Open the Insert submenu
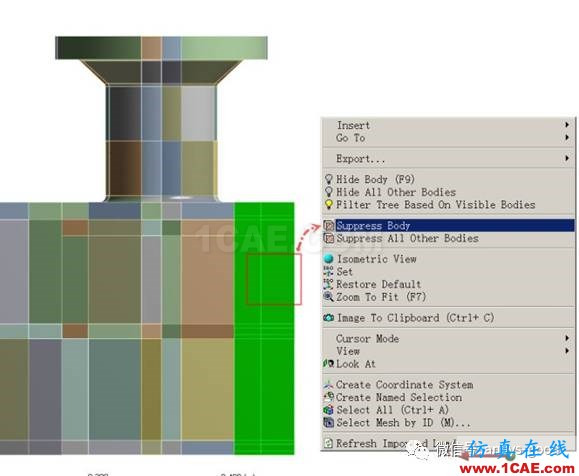 pos(448,125)
